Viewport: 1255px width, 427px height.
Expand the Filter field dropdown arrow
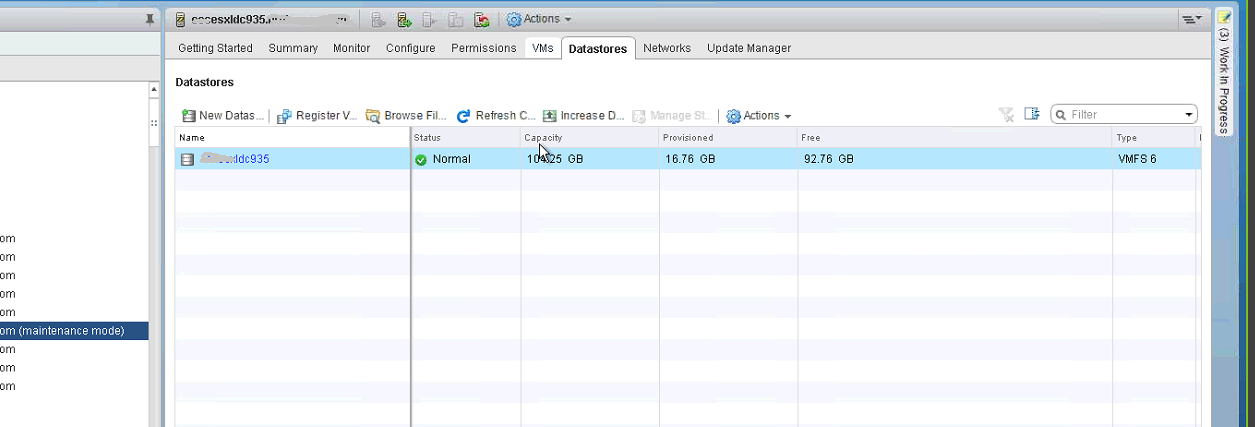[x=1189, y=115]
